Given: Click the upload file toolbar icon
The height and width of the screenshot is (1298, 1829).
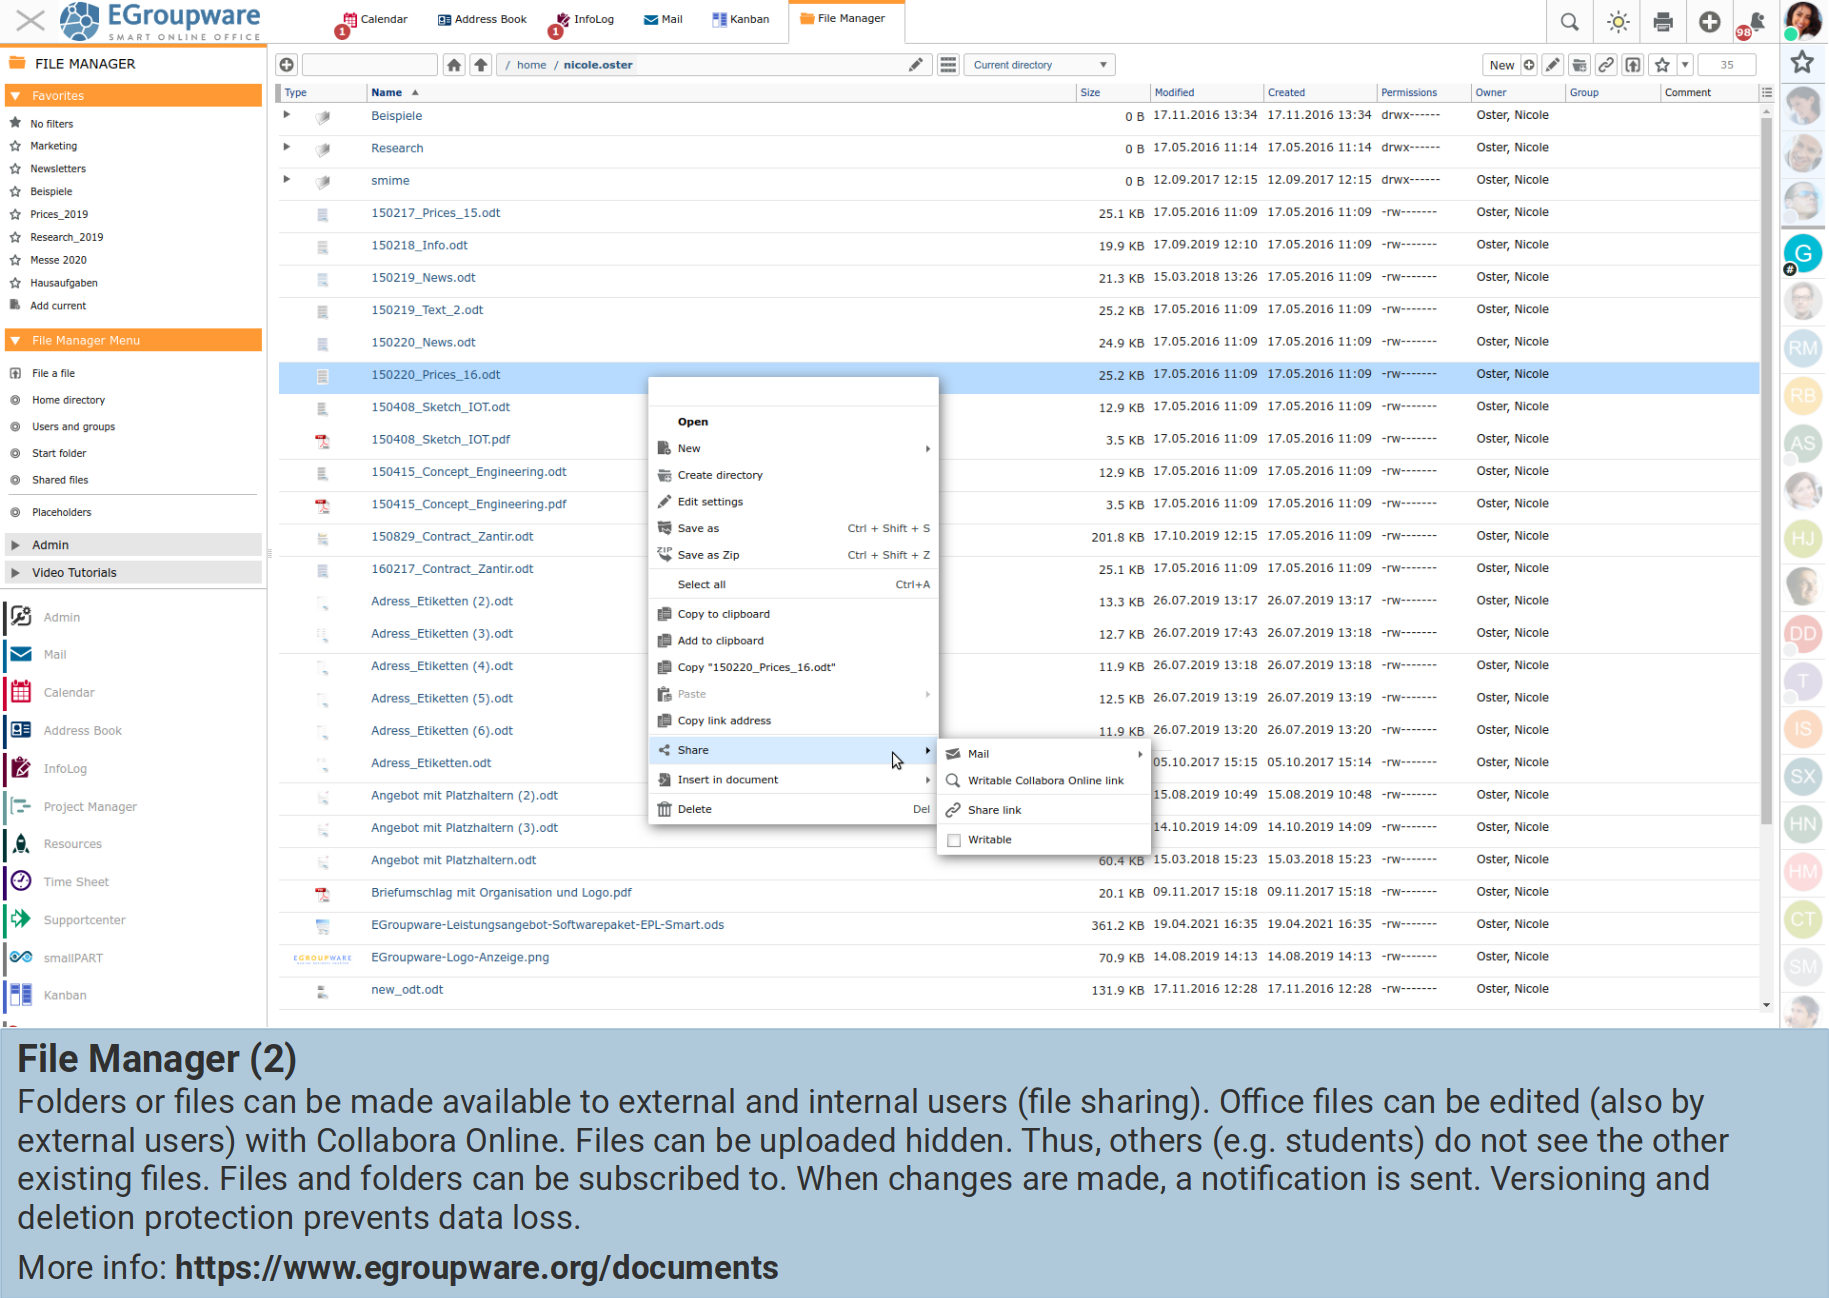Looking at the screenshot, I should [1633, 65].
